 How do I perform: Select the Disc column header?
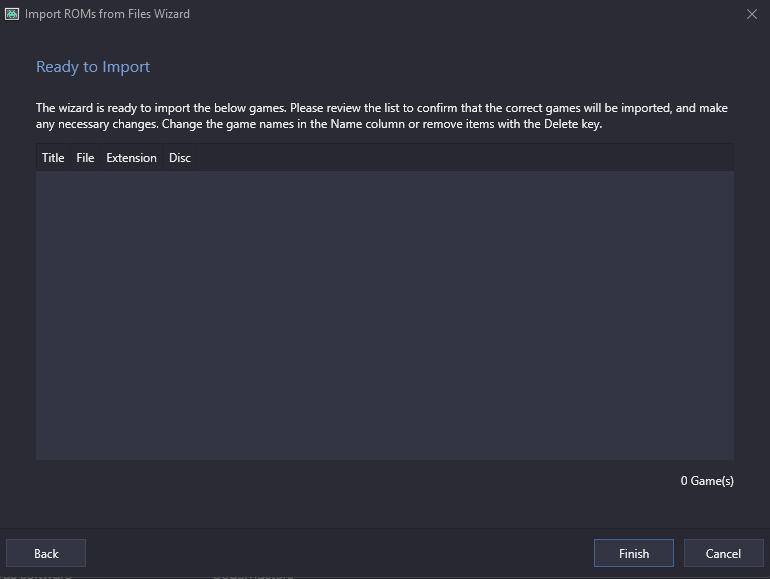(x=180, y=158)
